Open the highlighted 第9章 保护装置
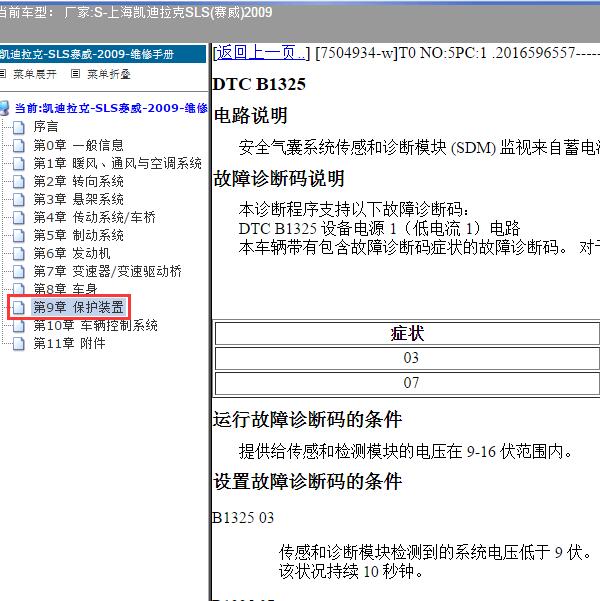The width and height of the screenshot is (600, 601). coord(78,307)
